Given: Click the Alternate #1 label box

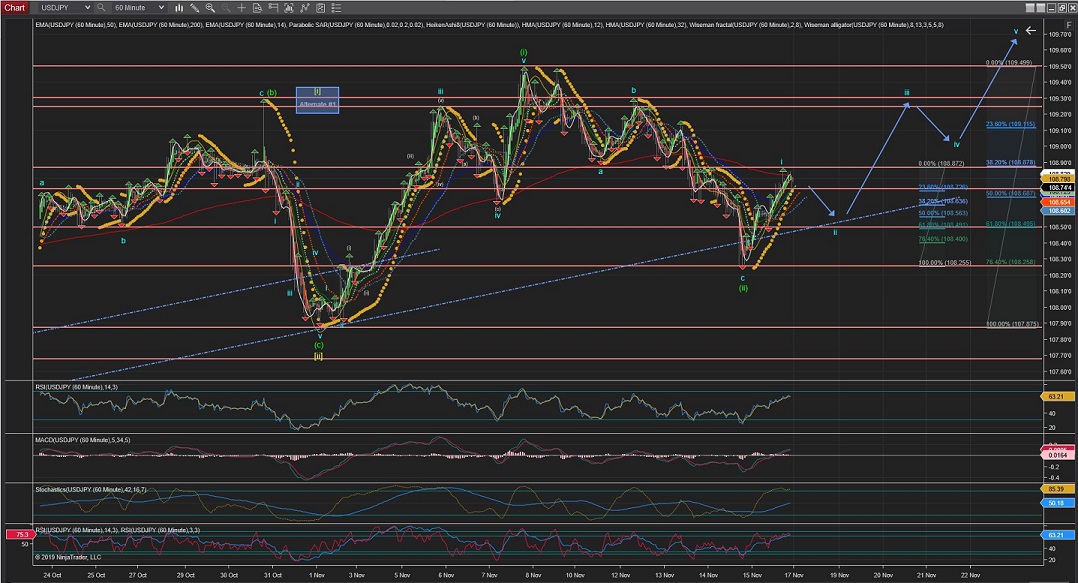Looking at the screenshot, I should tap(318, 104).
